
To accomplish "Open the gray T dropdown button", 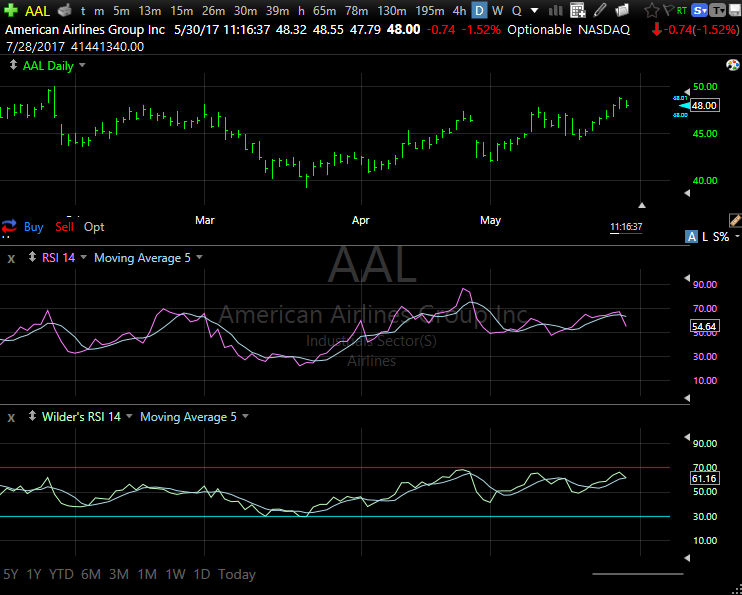I will (x=718, y=10).
